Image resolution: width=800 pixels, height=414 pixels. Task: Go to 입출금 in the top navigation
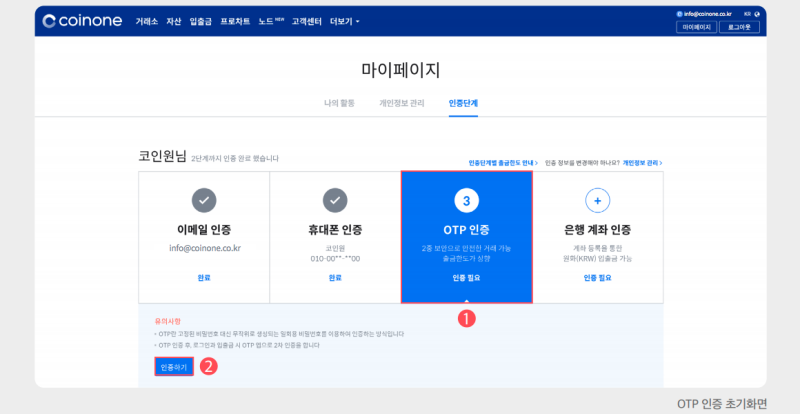[x=201, y=21]
